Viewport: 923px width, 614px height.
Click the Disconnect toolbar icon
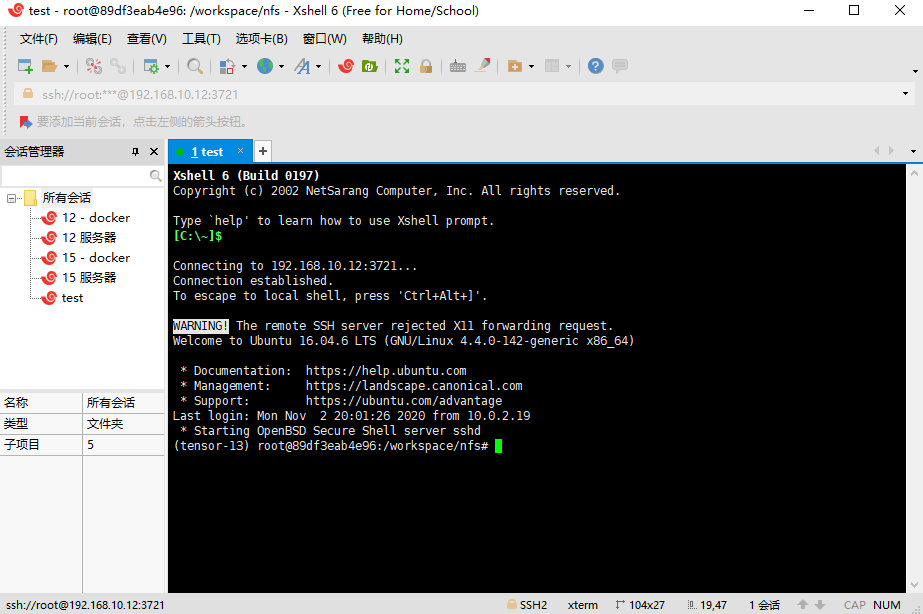coord(94,66)
